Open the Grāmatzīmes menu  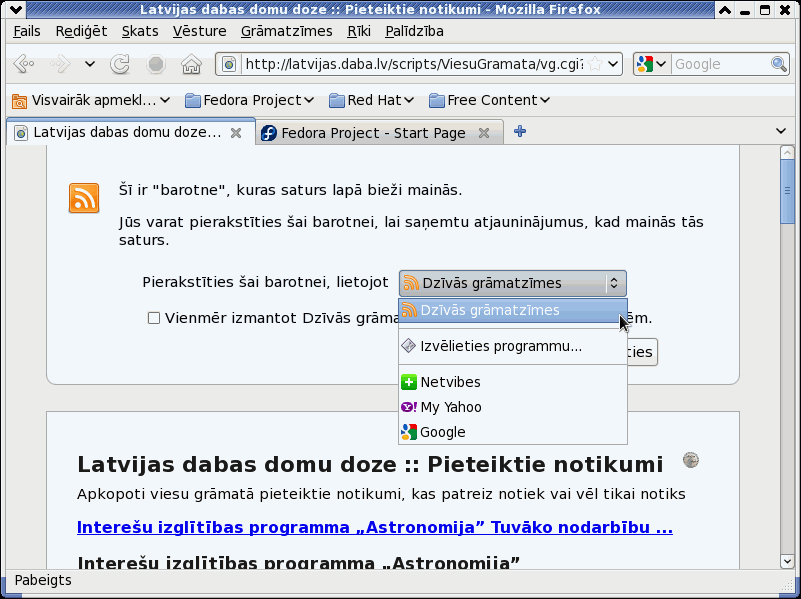pyautogui.click(x=287, y=31)
